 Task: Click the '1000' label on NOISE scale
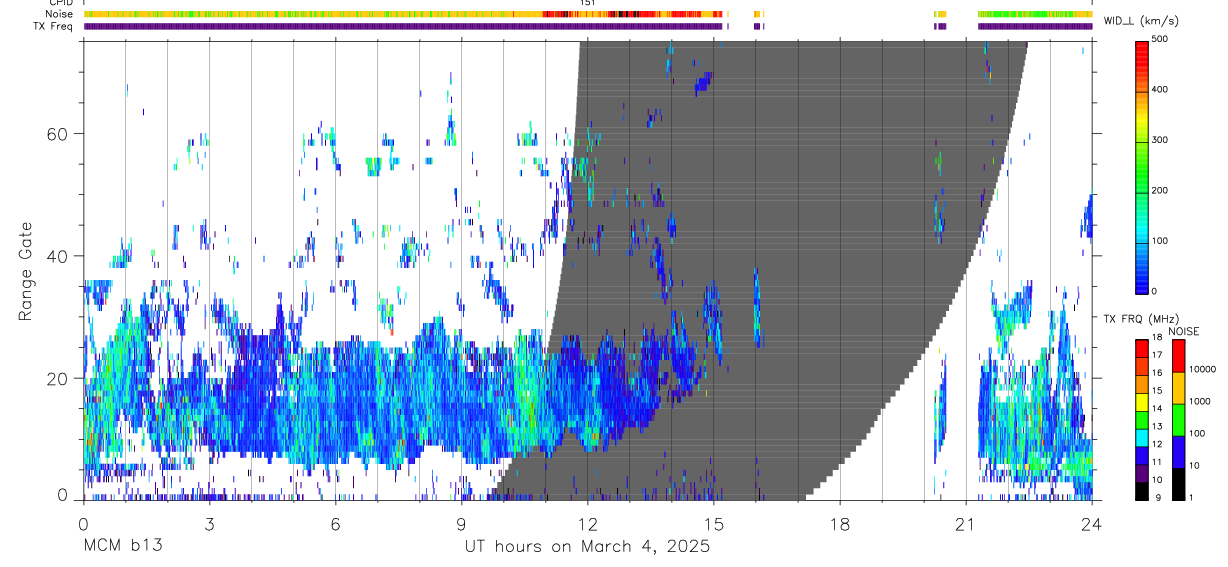click(1202, 402)
